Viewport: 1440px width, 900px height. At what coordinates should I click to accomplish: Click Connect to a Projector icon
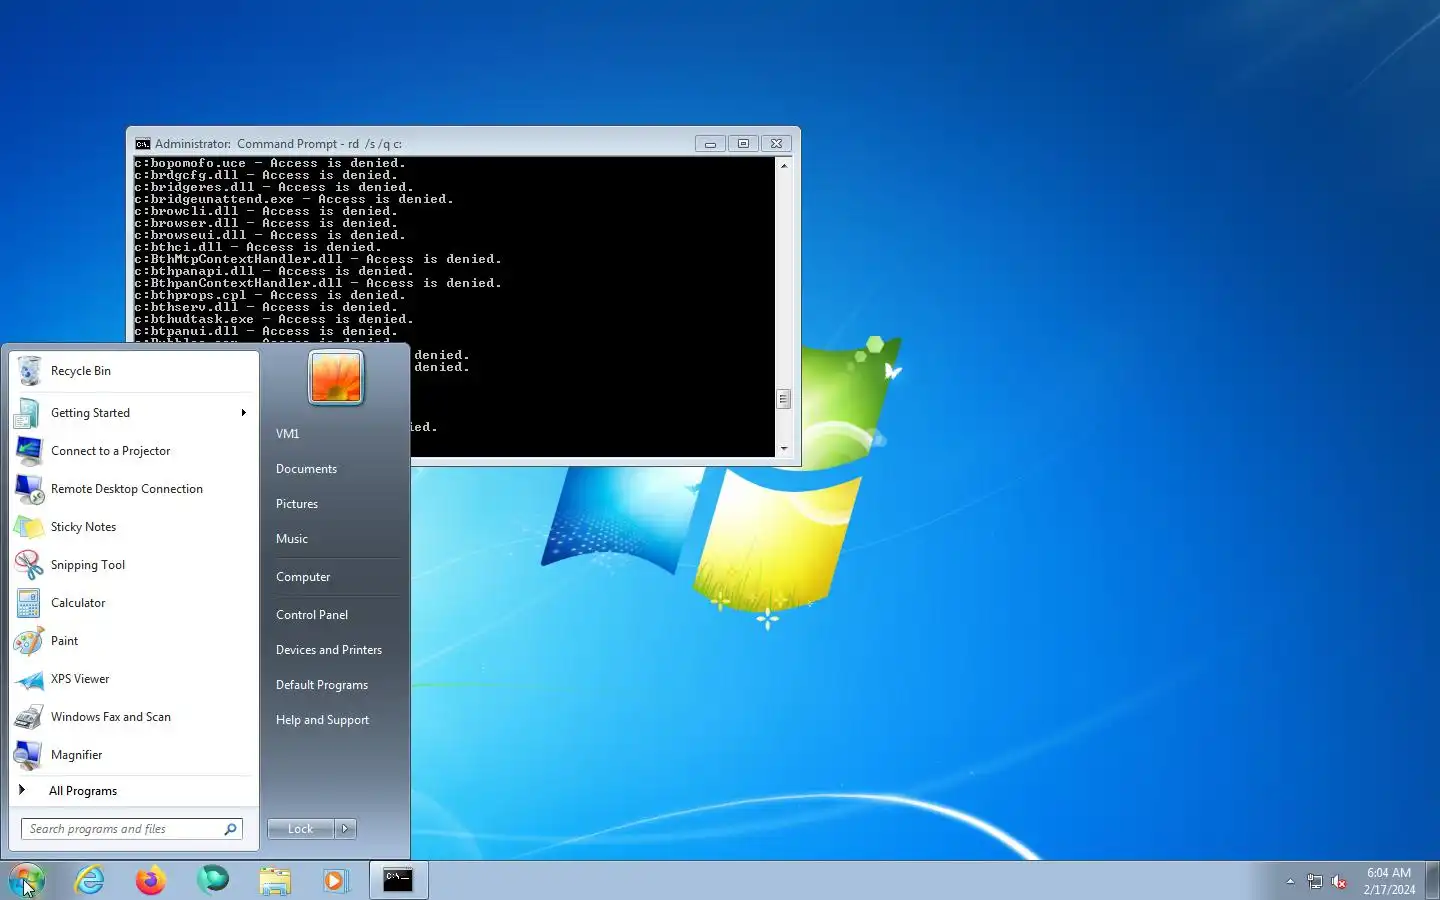coord(29,451)
